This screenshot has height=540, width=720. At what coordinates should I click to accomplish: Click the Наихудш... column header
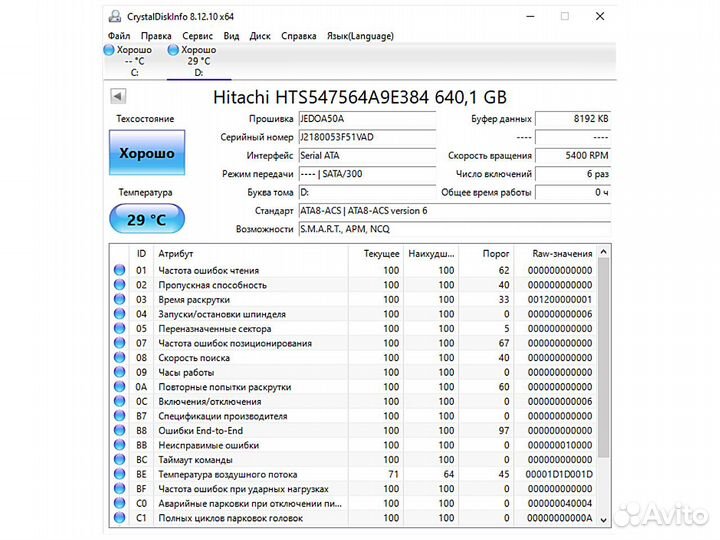[x=431, y=253]
